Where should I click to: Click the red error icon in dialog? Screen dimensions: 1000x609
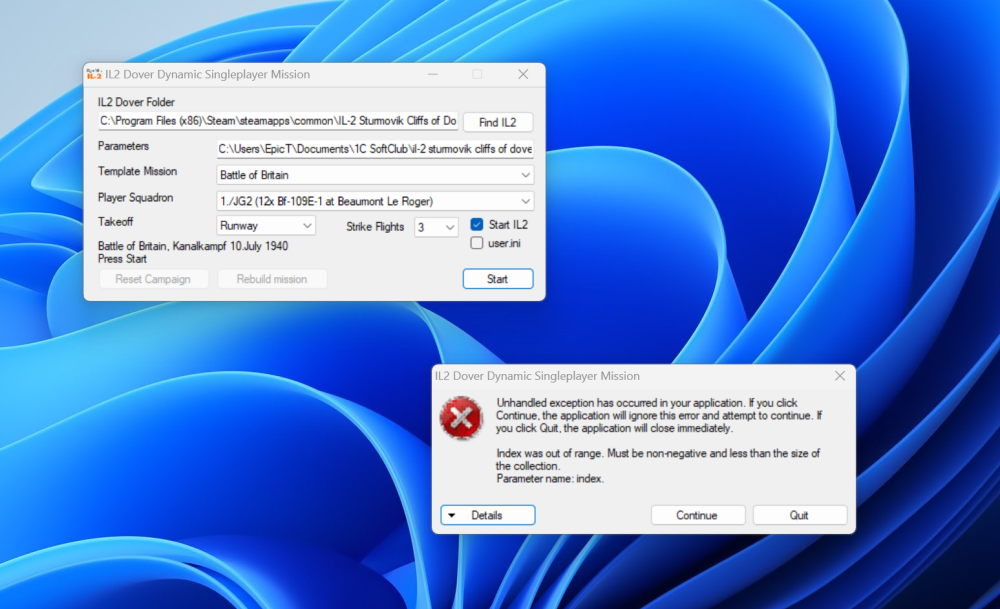[461, 420]
